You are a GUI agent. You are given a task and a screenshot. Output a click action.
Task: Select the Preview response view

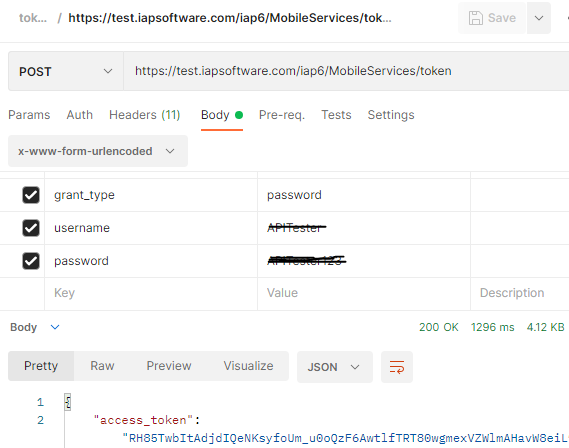point(169,366)
